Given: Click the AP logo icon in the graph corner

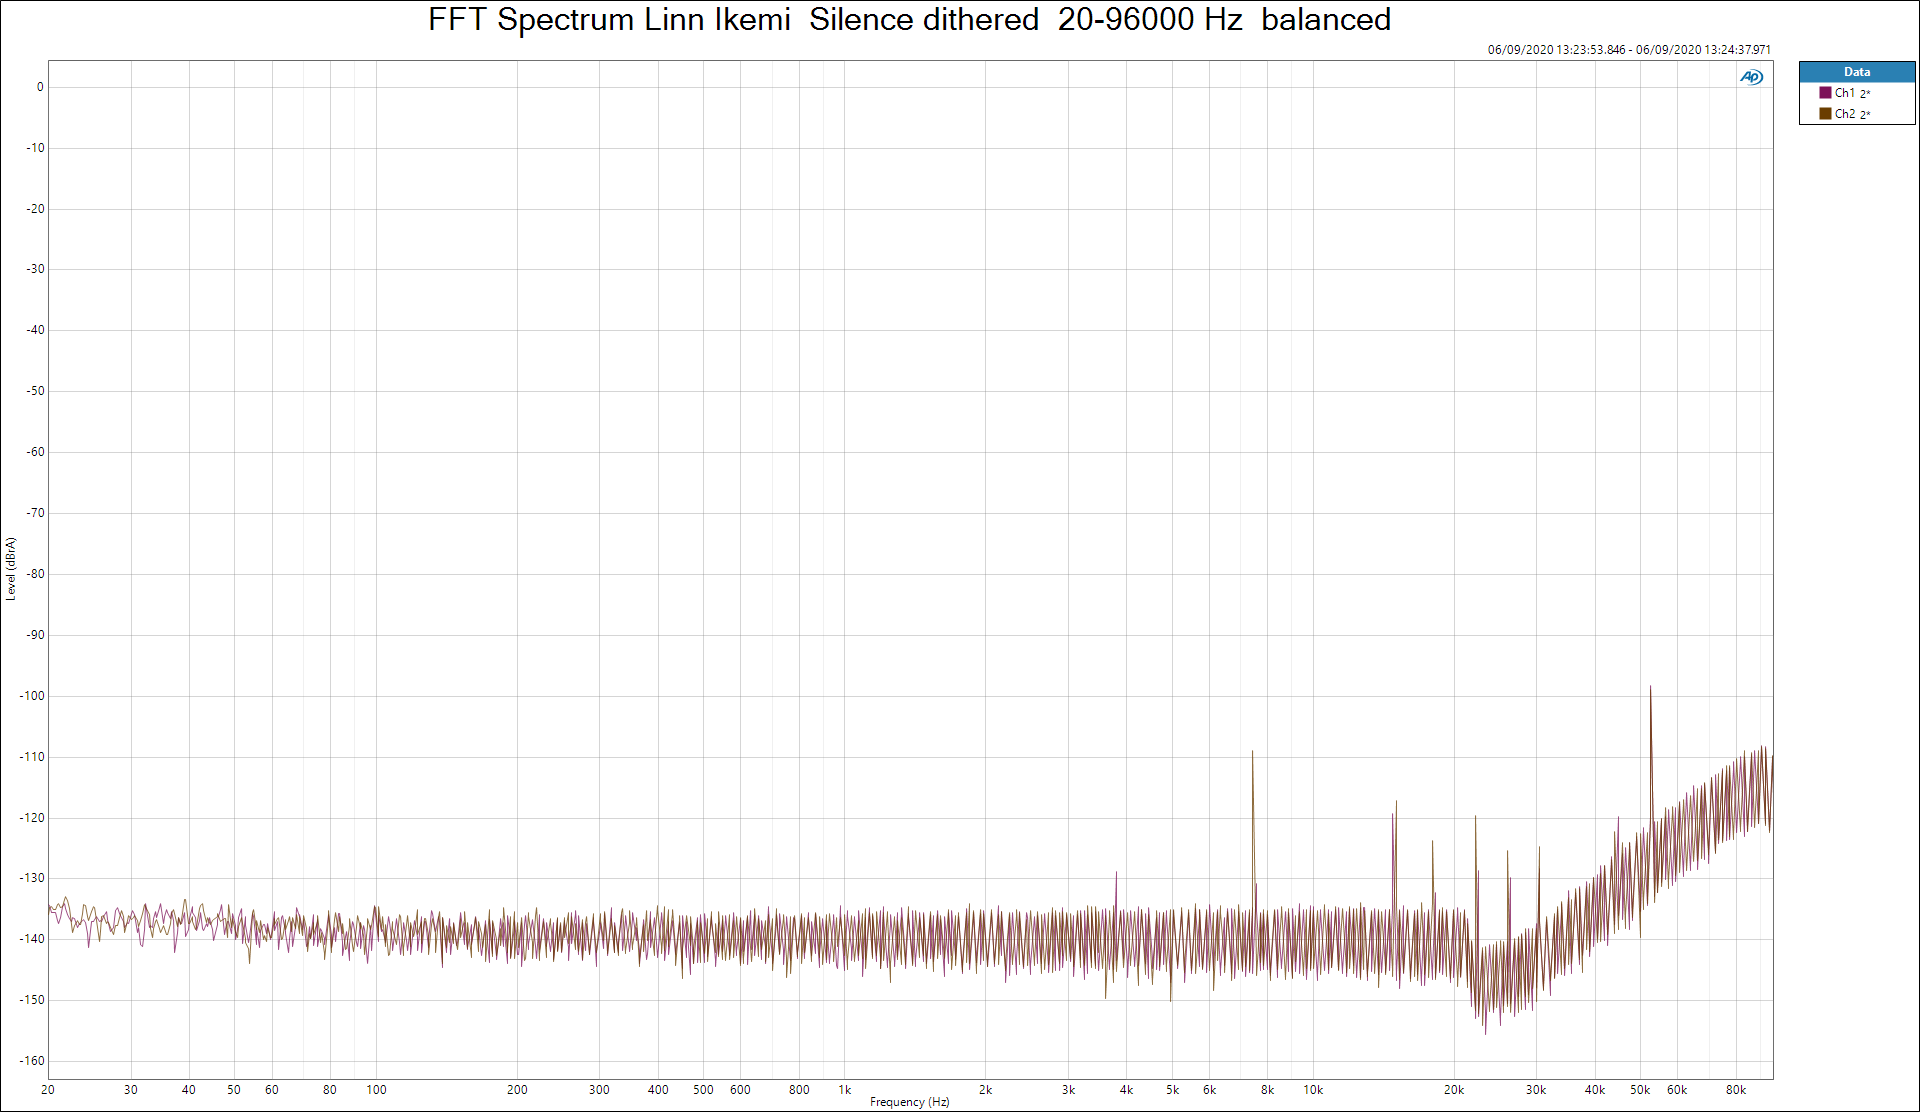Looking at the screenshot, I should click(1751, 77).
